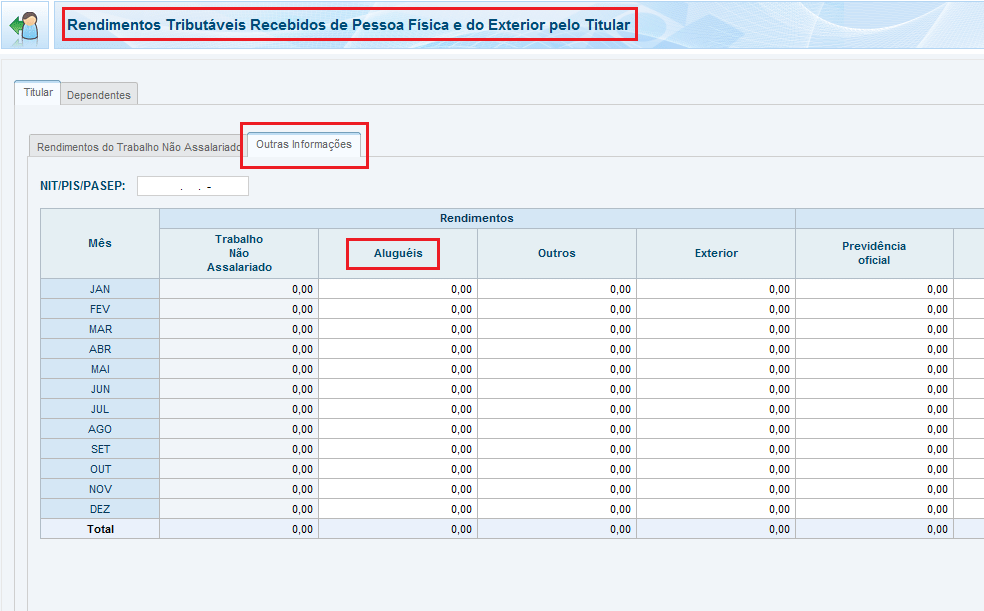Click the Total Exterior value
The height and width of the screenshot is (611, 984).
pyautogui.click(x=716, y=529)
